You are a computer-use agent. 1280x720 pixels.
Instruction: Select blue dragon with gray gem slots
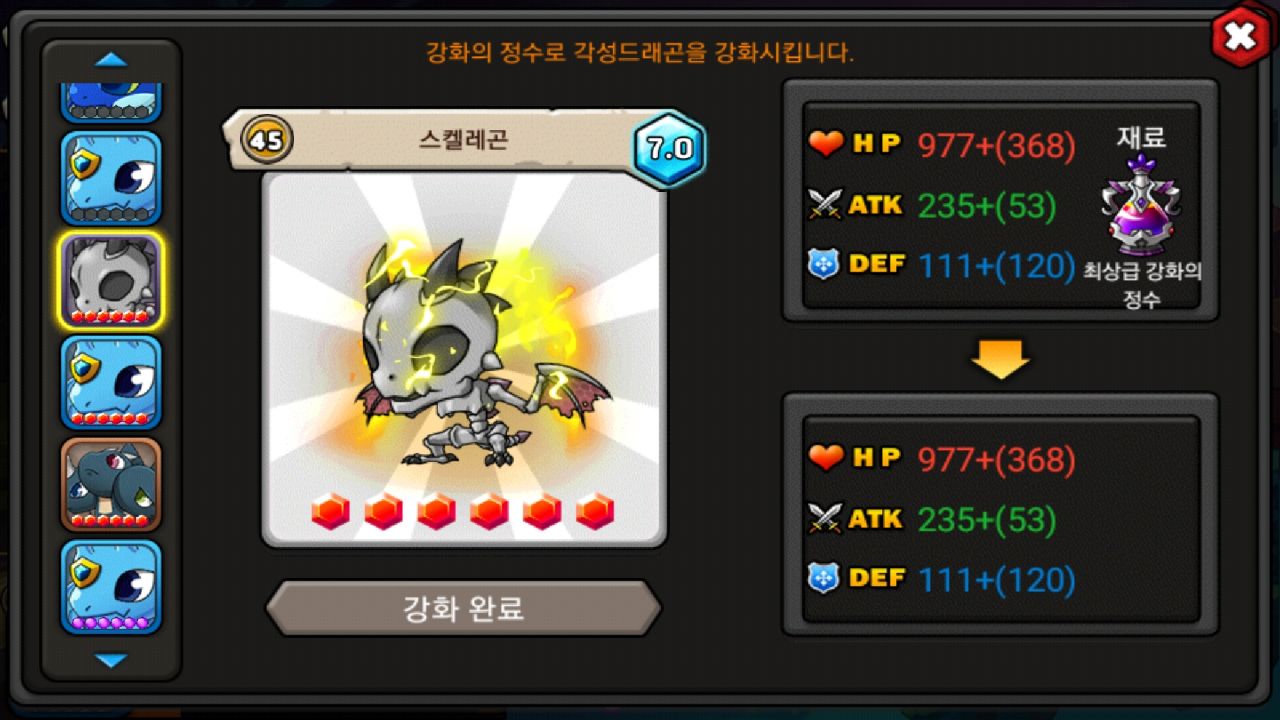111,178
